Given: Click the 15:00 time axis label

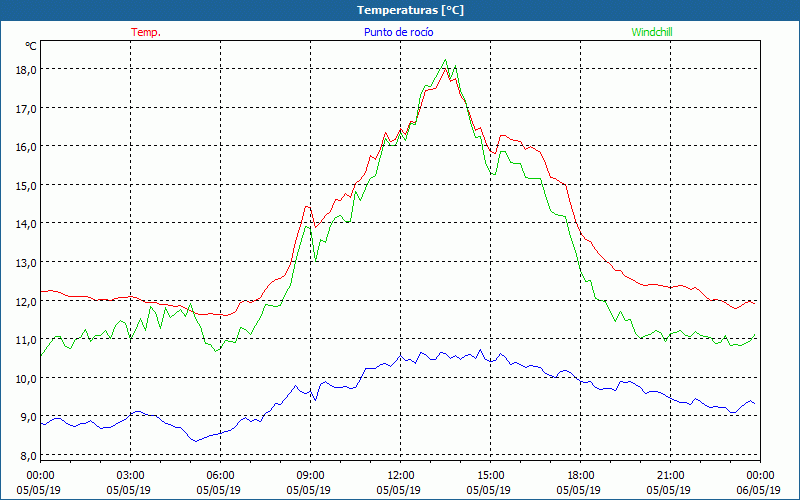Looking at the screenshot, I should (491, 476).
